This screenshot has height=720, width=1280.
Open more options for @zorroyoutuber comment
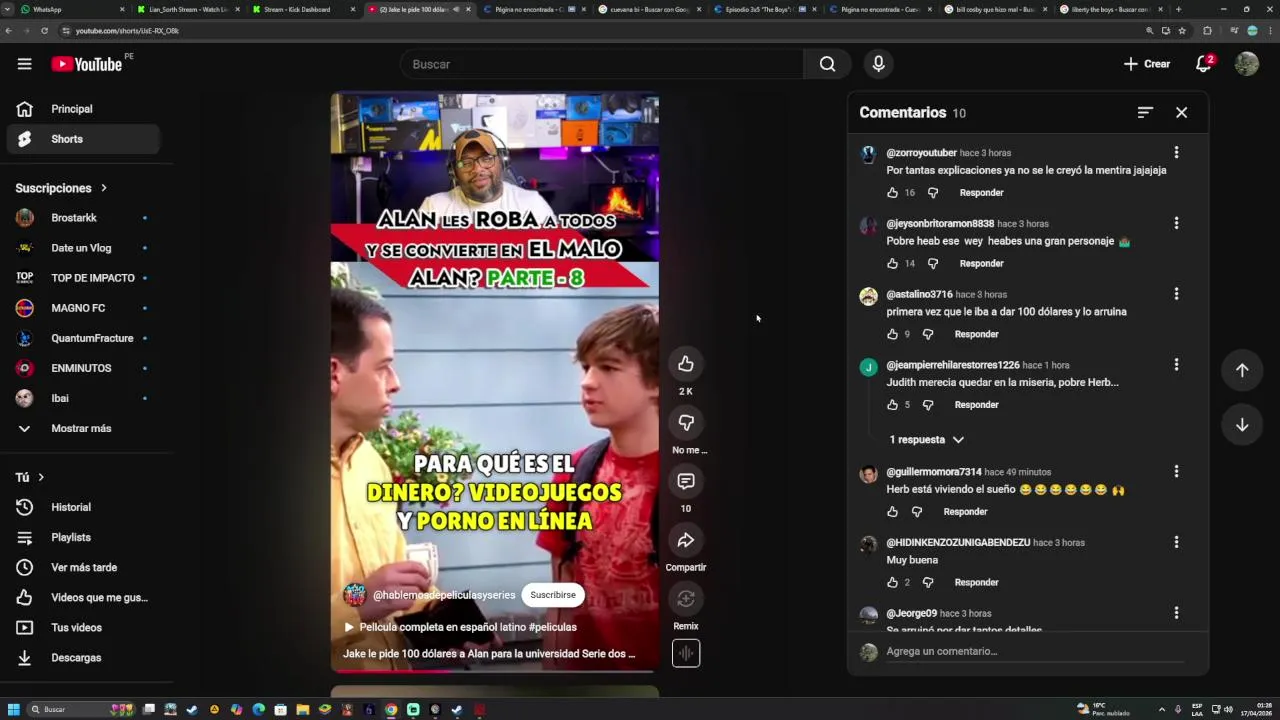coord(1176,152)
